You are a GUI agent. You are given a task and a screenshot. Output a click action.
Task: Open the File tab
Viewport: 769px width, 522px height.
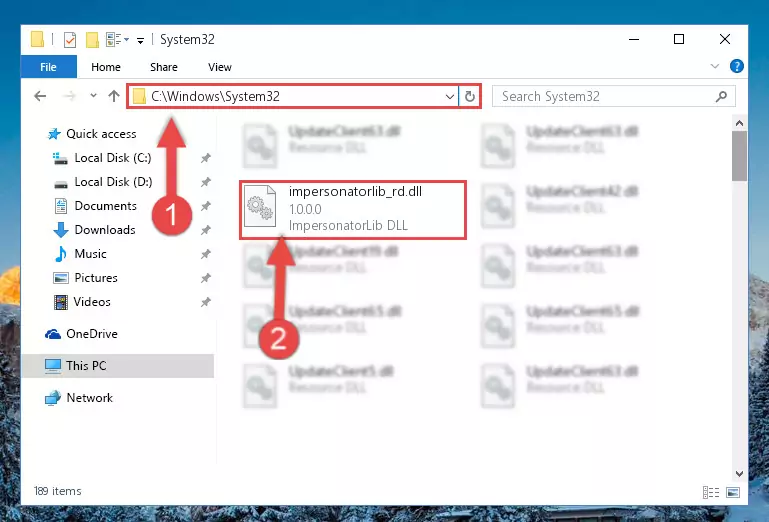click(x=49, y=67)
